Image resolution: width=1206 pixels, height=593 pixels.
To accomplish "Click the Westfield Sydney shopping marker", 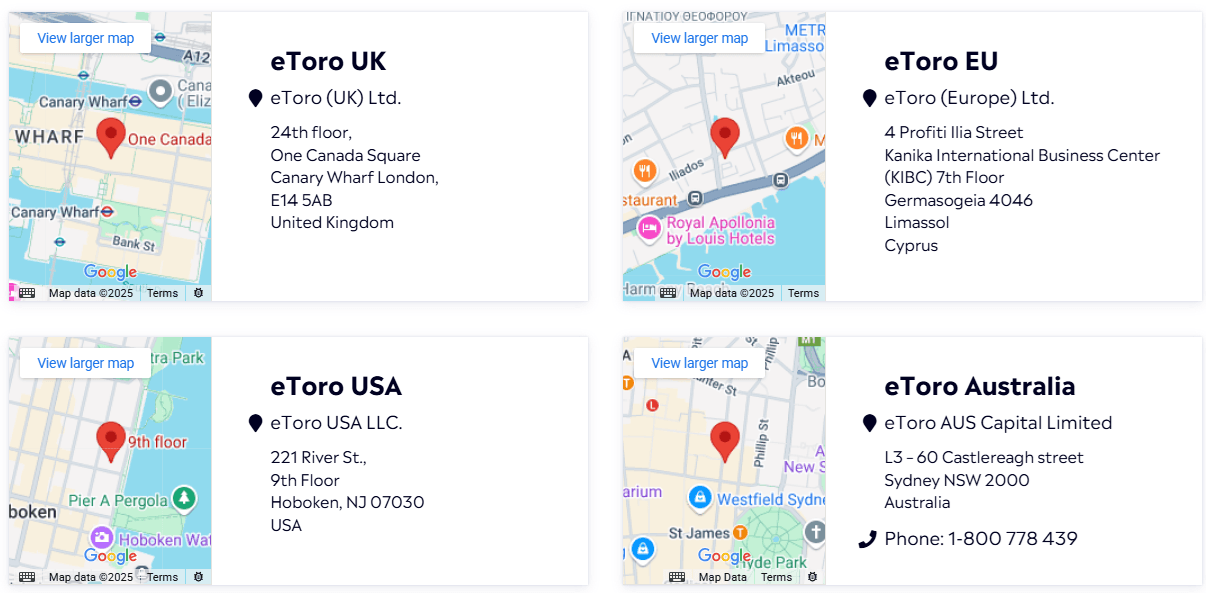I will point(701,497).
